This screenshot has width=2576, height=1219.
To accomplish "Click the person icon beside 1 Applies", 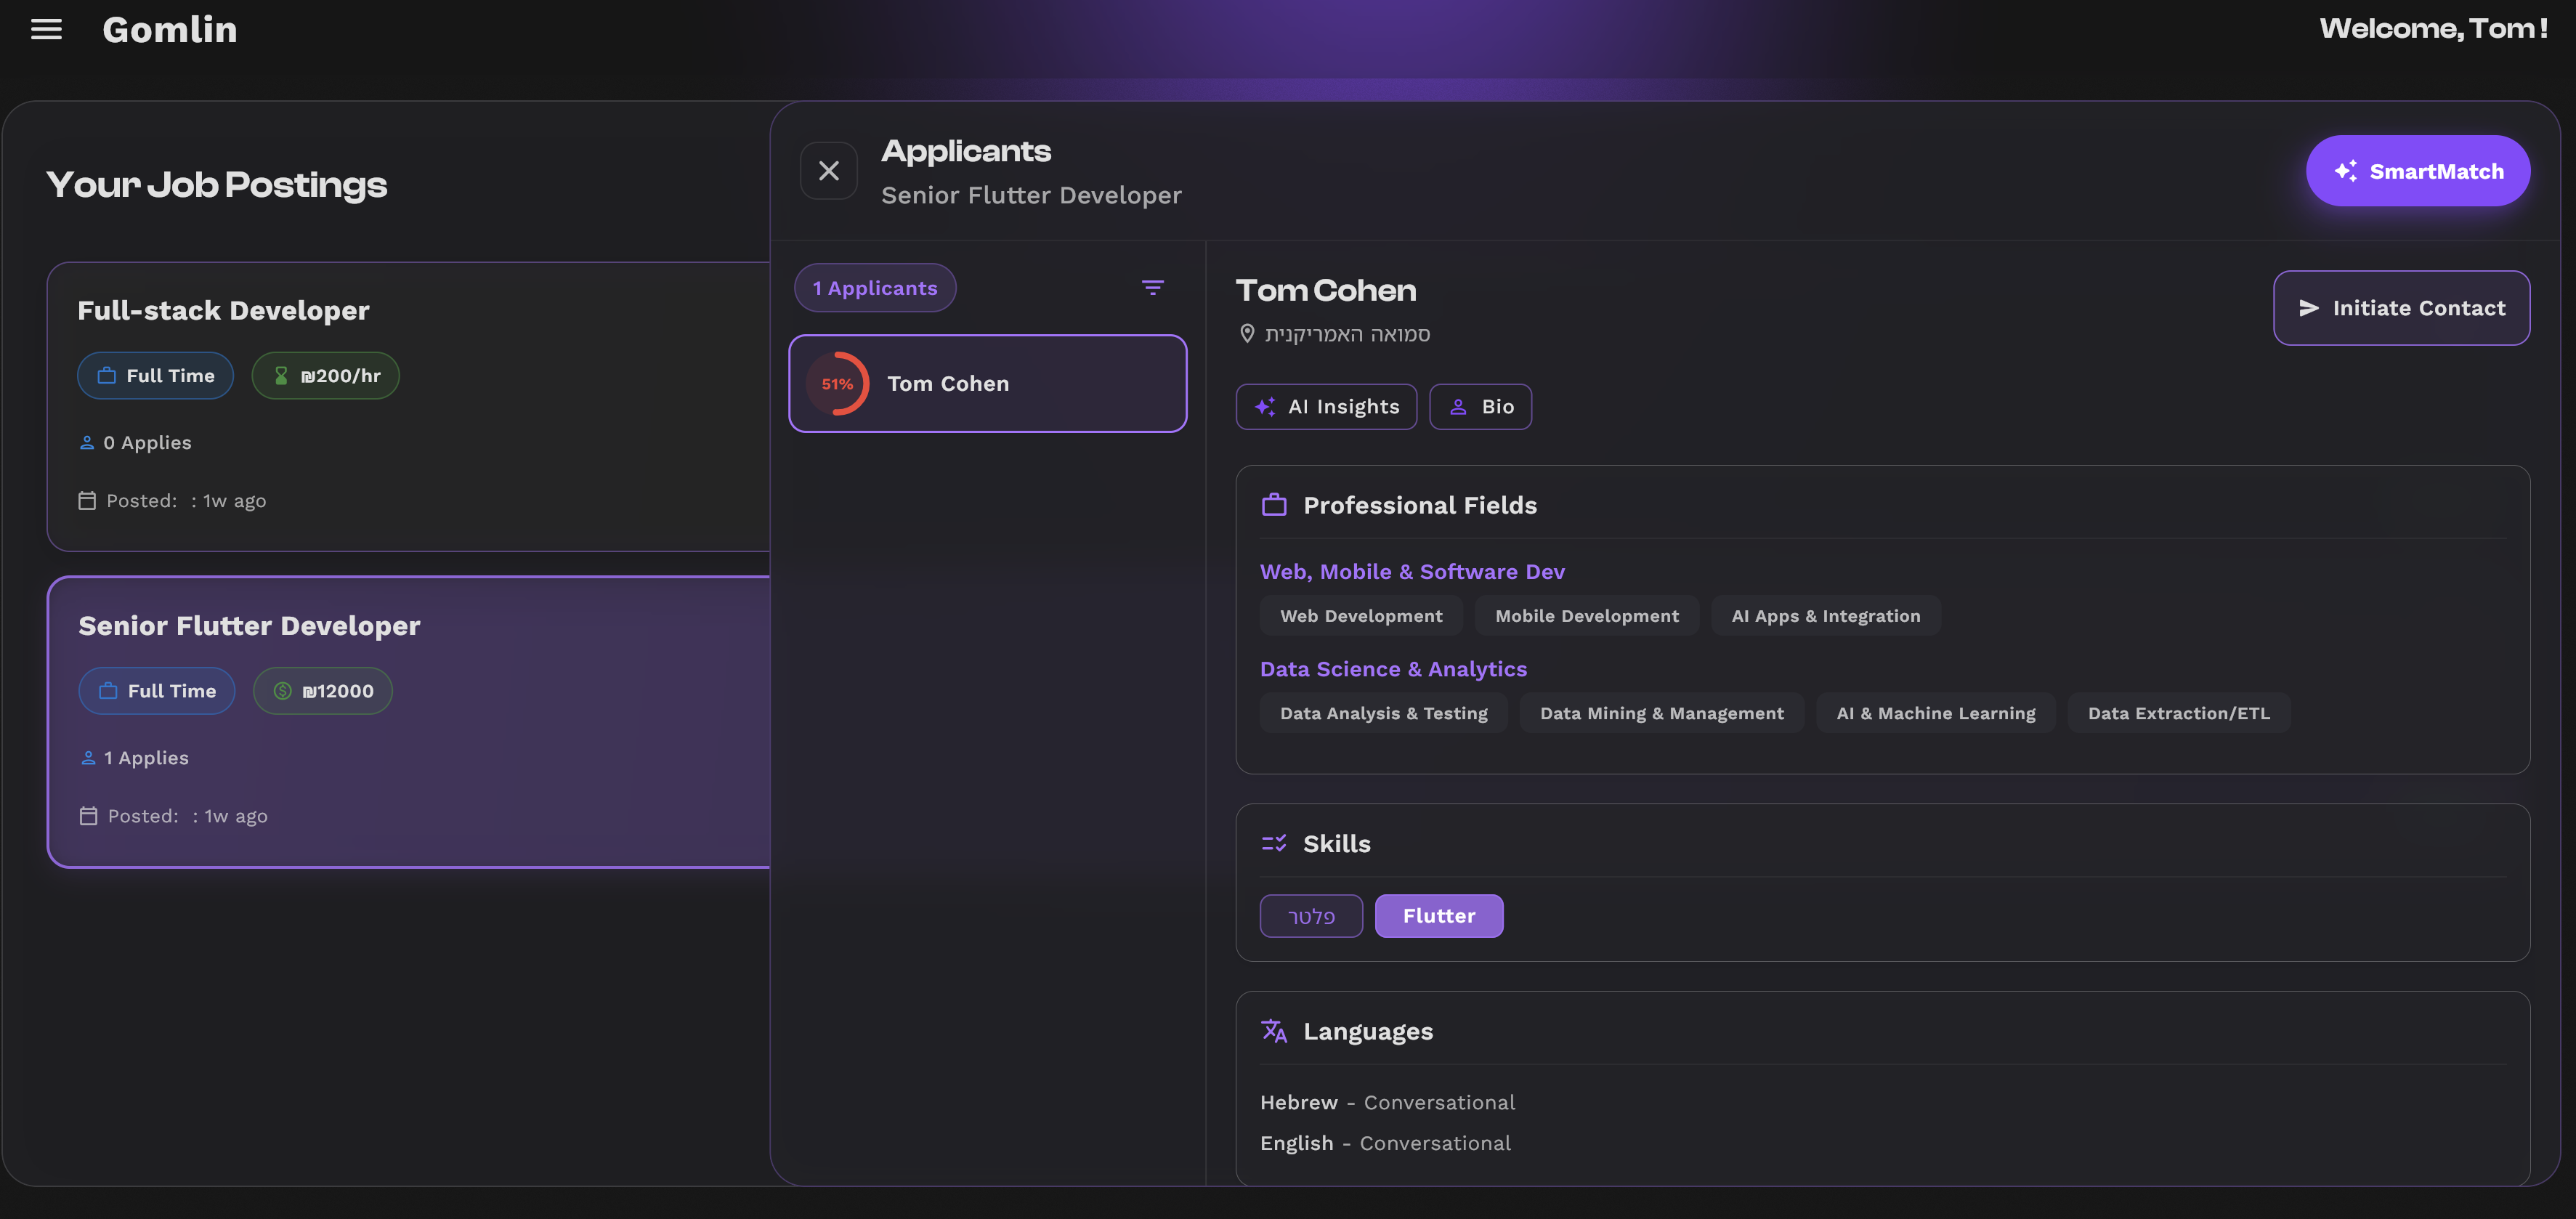I will (88, 758).
